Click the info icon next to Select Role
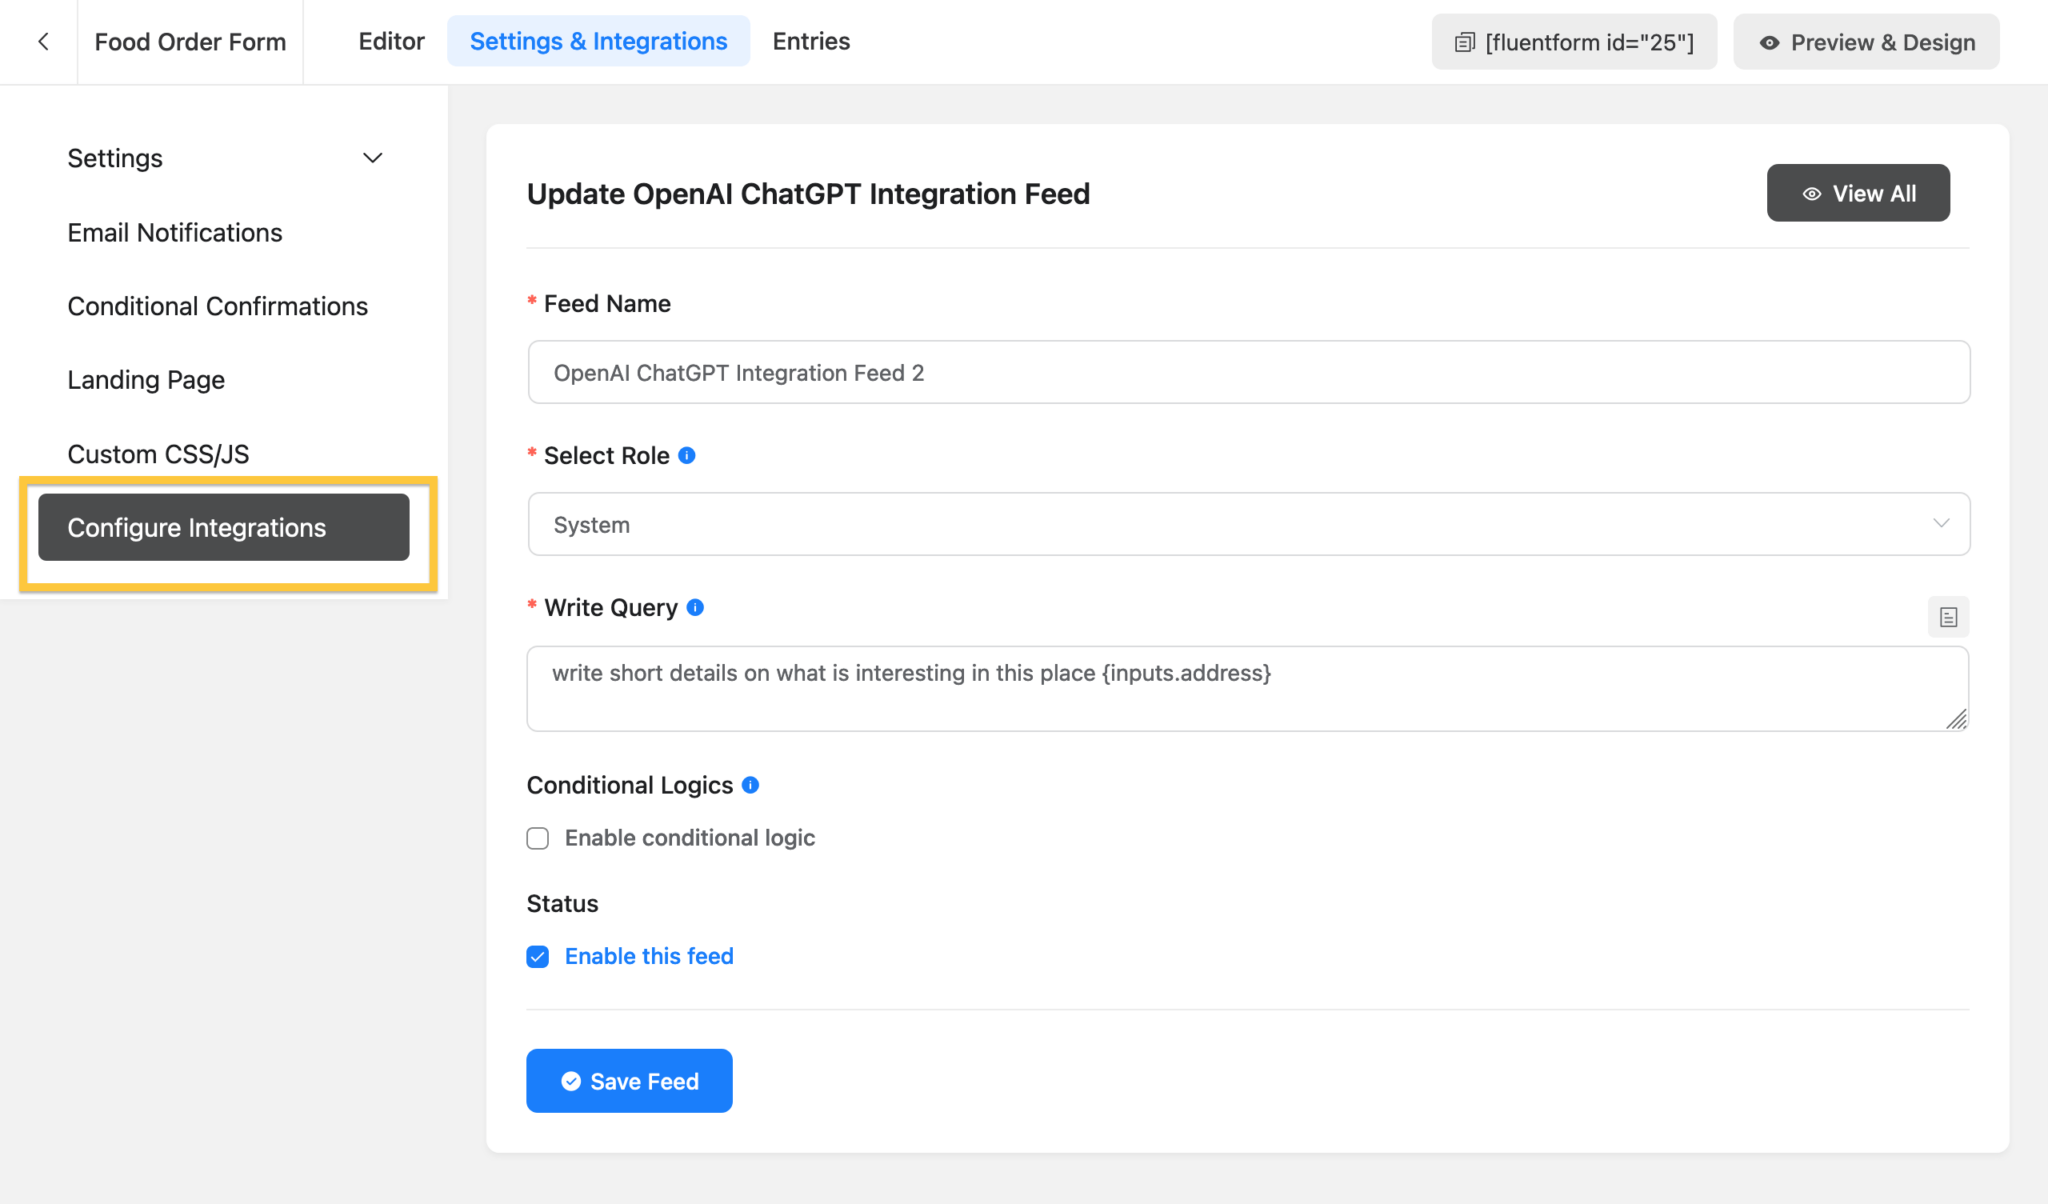 [x=686, y=455]
